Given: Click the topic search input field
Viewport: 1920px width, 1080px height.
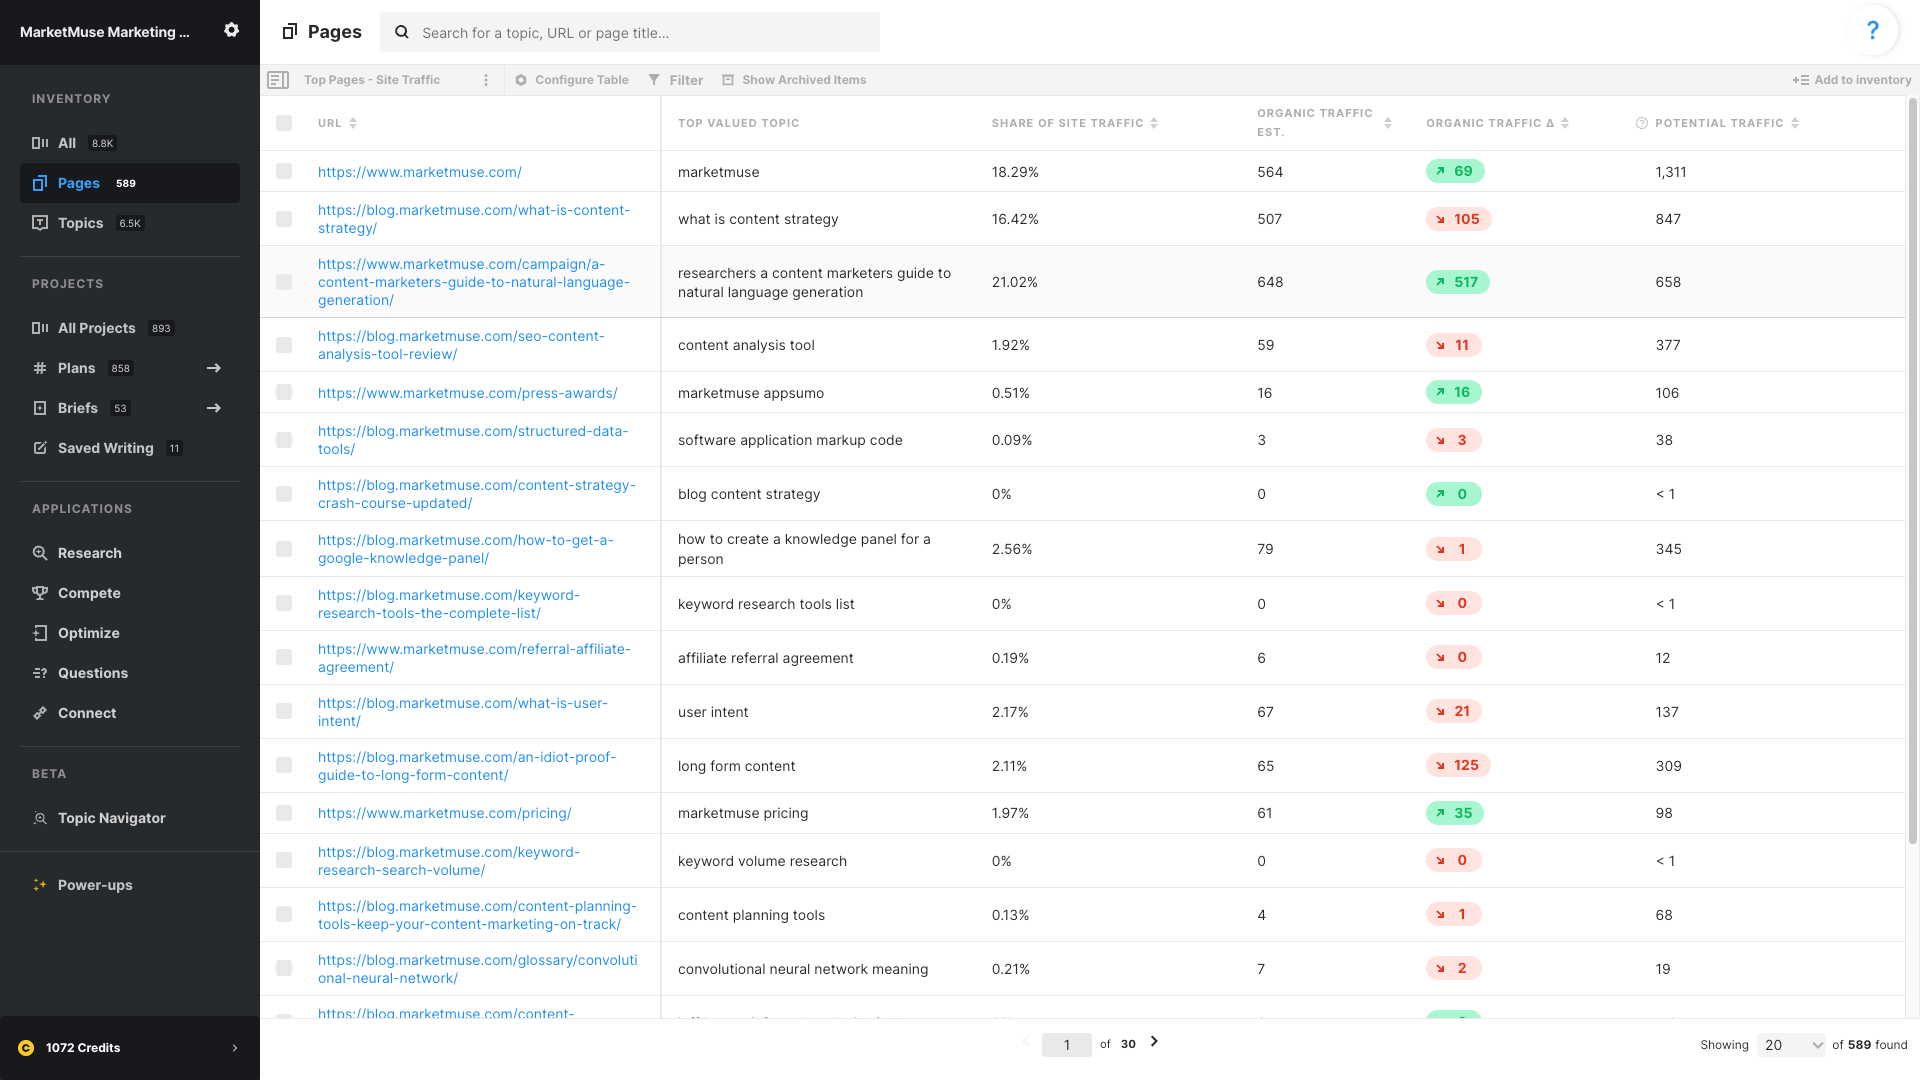Looking at the screenshot, I should click(x=630, y=32).
